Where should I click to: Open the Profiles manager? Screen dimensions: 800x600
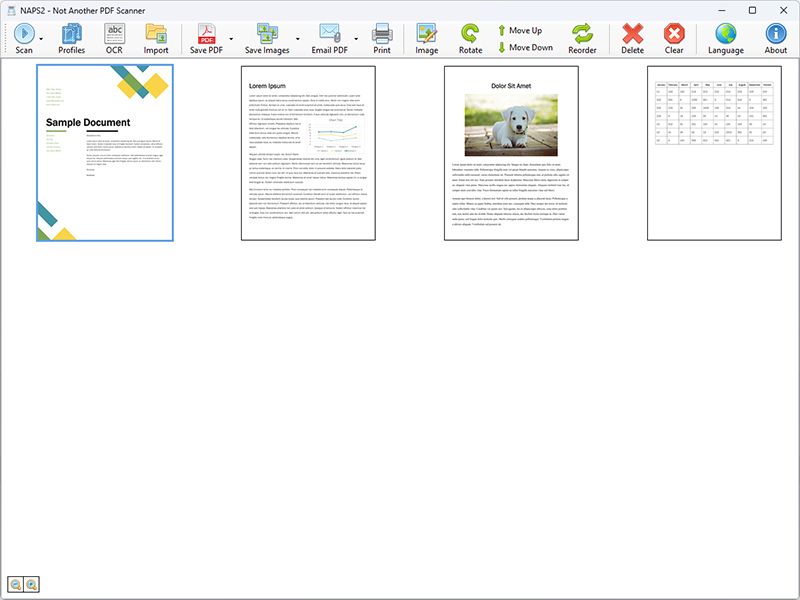click(x=71, y=39)
